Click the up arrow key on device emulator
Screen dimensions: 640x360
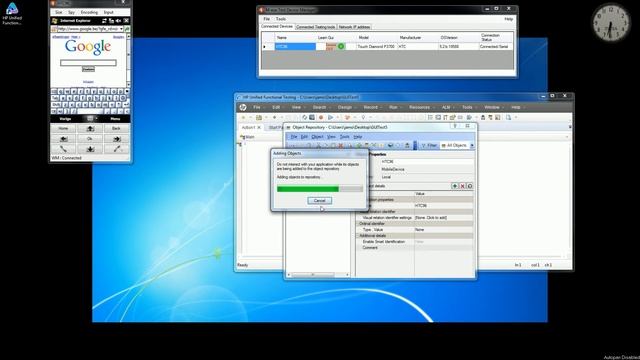(90, 129)
